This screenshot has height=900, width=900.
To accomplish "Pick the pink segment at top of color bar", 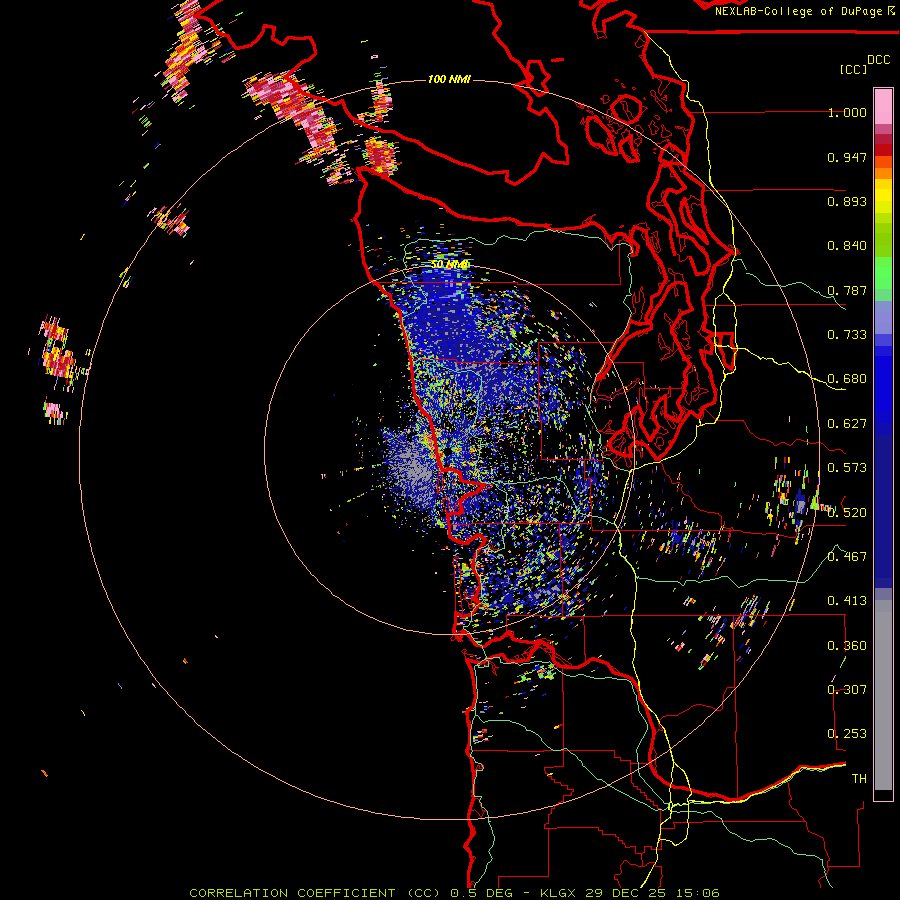I will click(x=883, y=106).
